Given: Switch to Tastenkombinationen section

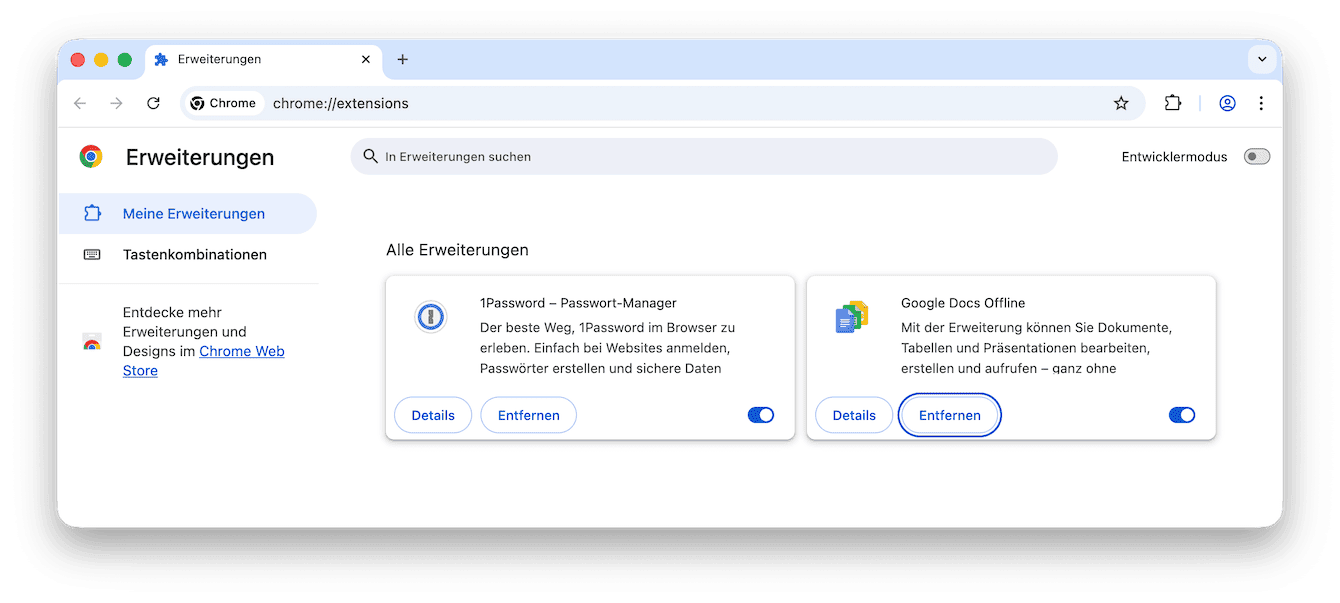Looking at the screenshot, I should click(195, 254).
